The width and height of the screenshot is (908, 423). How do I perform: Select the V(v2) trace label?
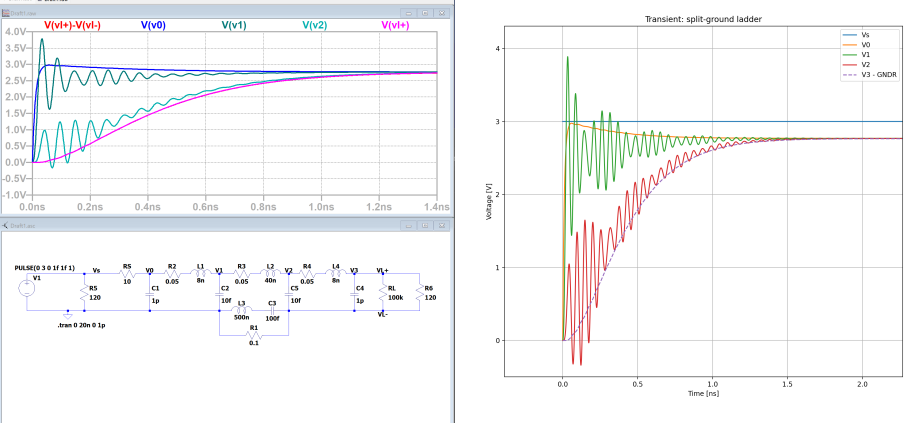[x=312, y=24]
